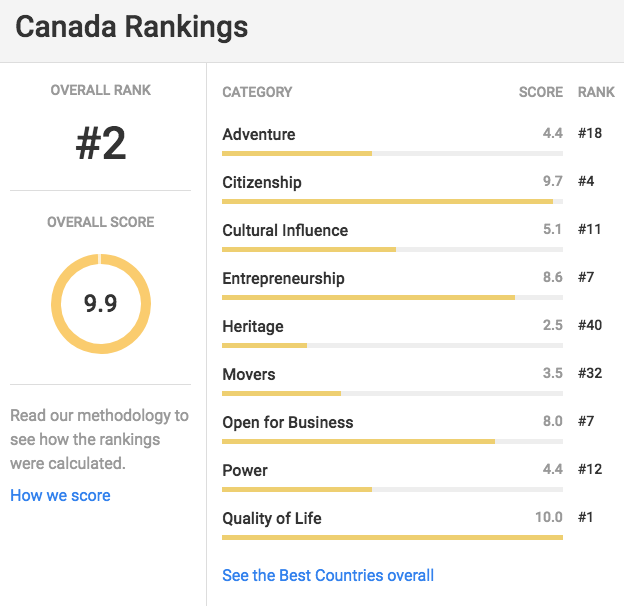Click the Entrepreneurship category label
Screen dimensions: 624x606
pos(283,278)
